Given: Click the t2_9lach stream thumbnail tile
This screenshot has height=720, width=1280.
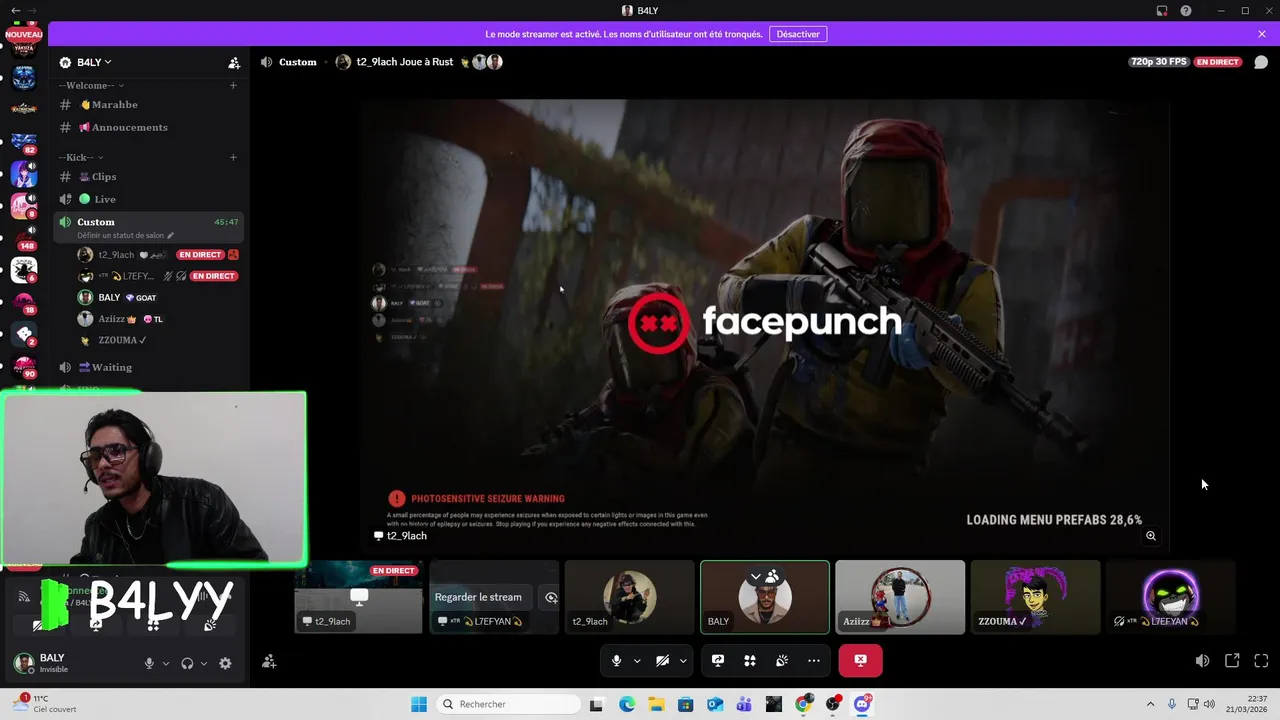Looking at the screenshot, I should tap(359, 597).
